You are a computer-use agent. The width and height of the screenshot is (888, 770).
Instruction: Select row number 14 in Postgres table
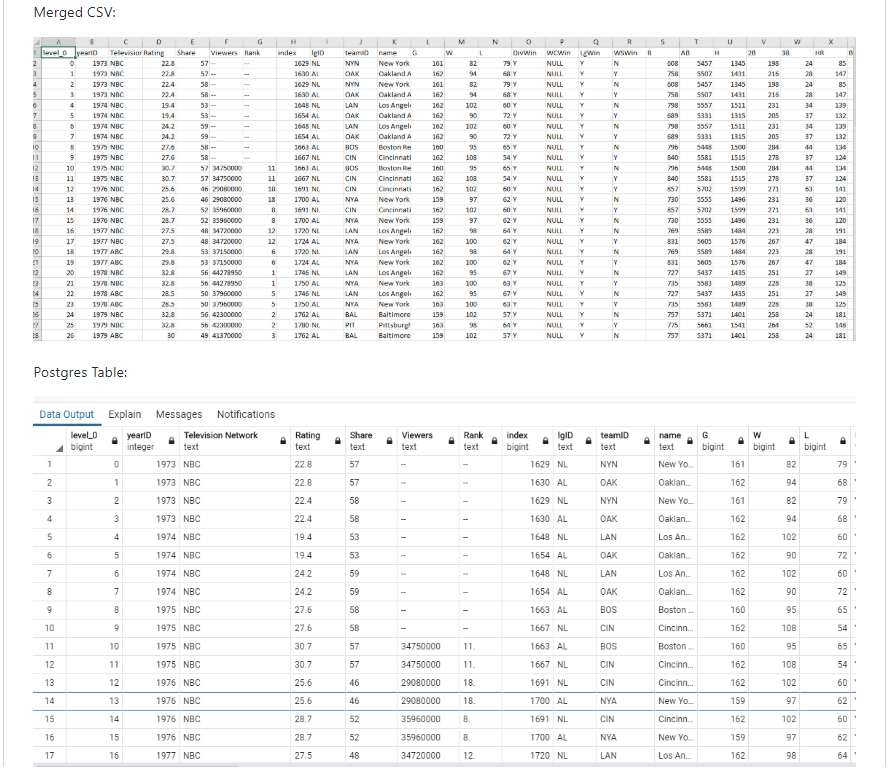coord(49,701)
